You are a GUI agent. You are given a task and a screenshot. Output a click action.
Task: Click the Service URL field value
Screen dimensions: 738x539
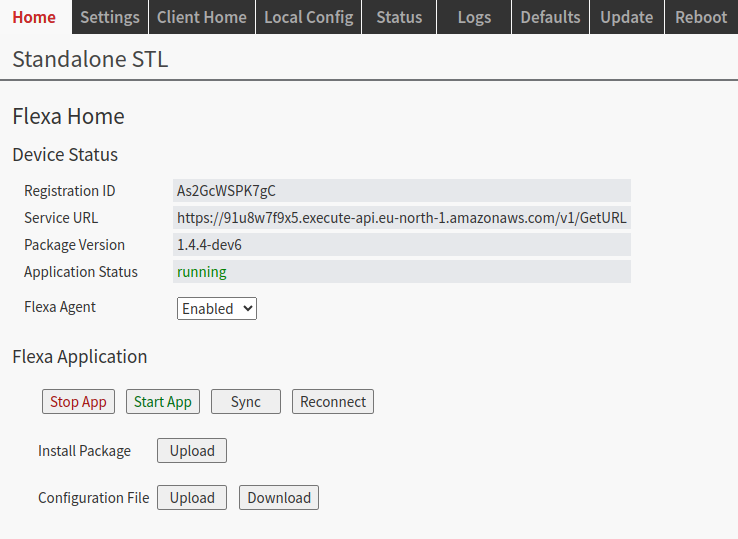(402, 218)
